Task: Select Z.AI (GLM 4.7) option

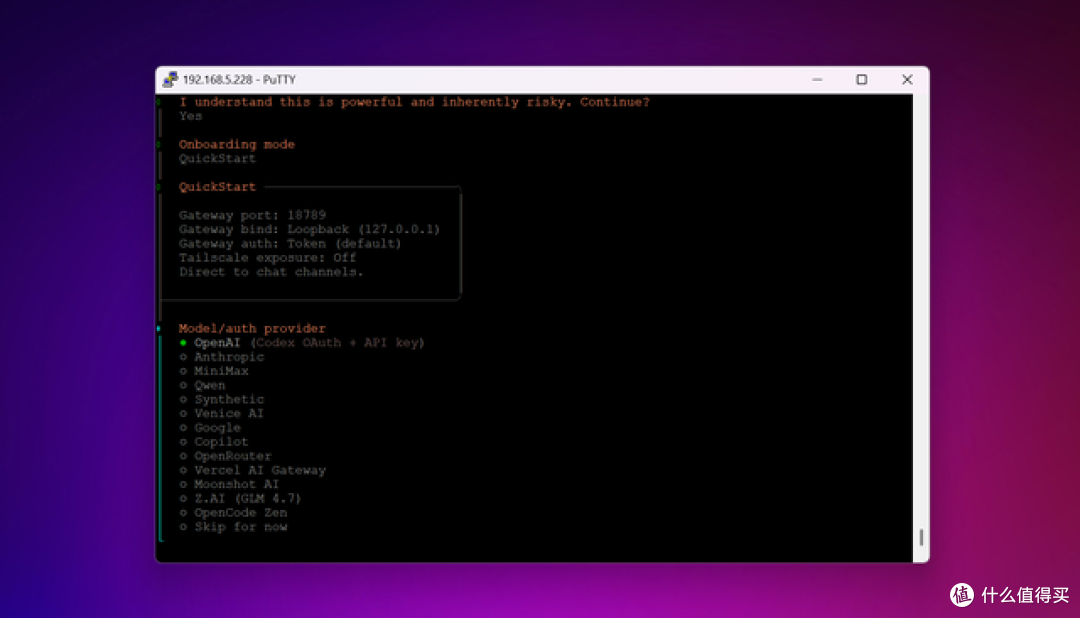Action: tap(240, 498)
